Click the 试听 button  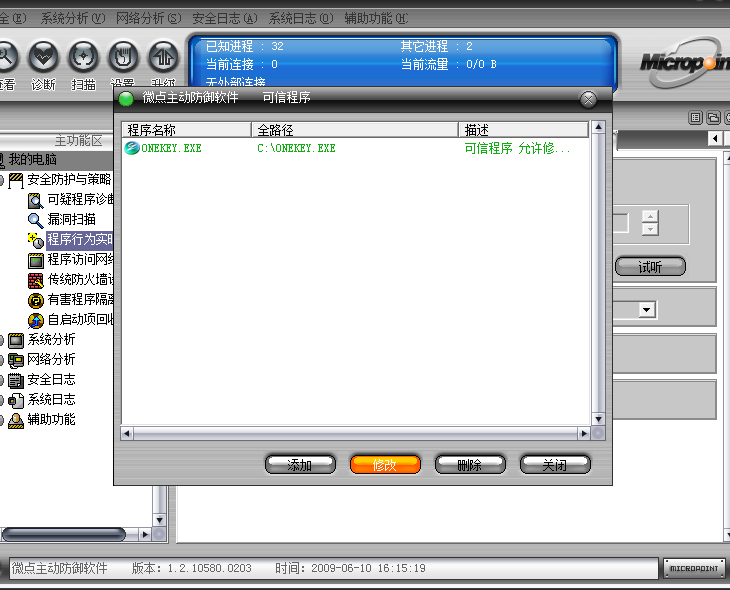(x=650, y=266)
